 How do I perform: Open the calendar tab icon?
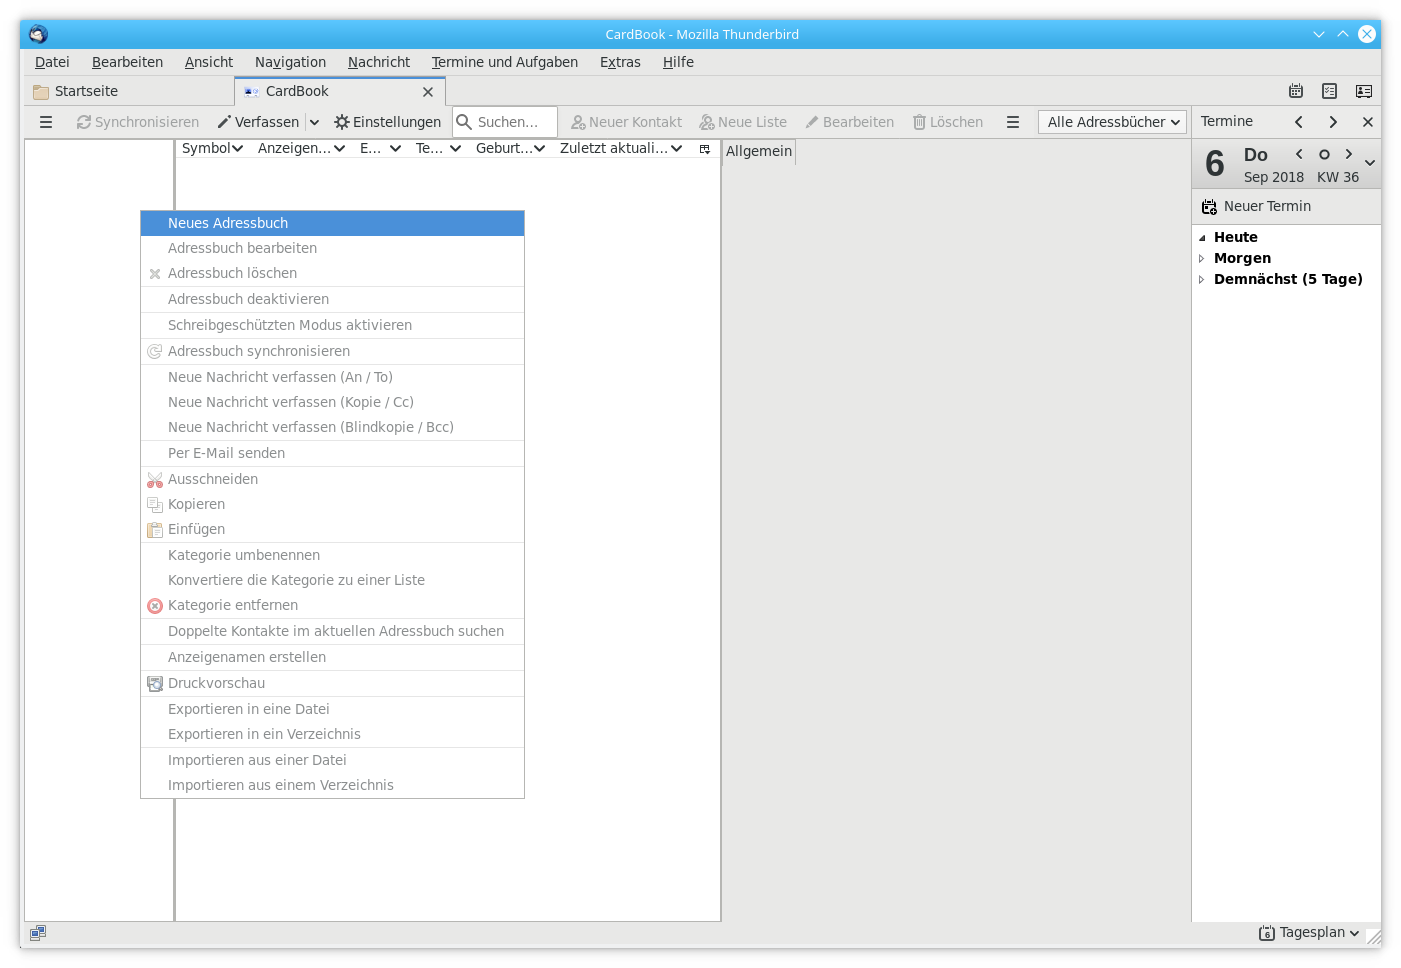click(x=1296, y=91)
